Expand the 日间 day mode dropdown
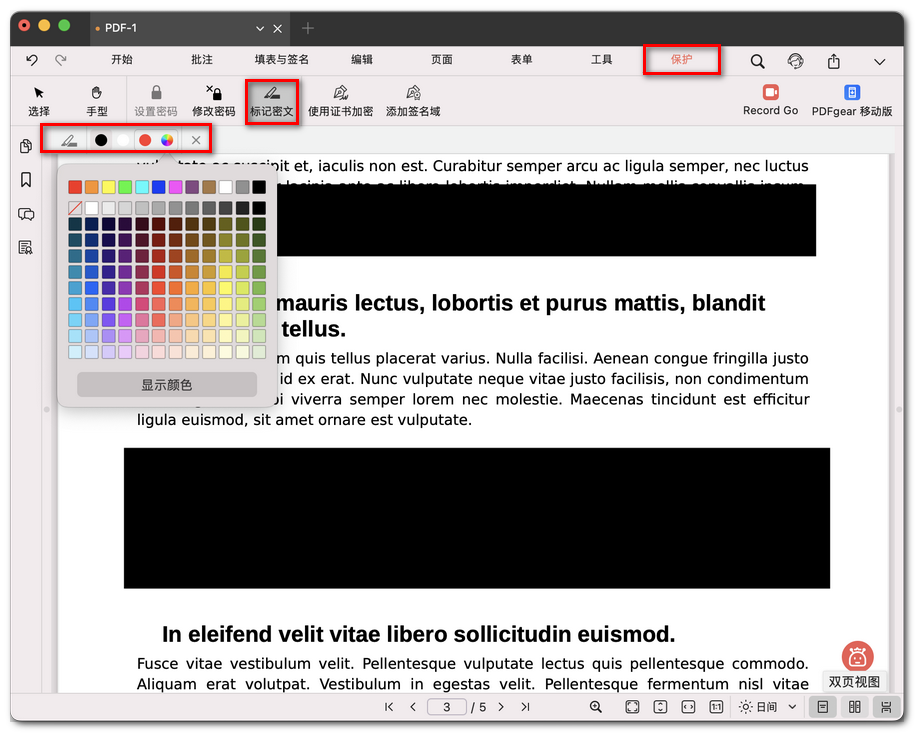This screenshot has height=733, width=915. (792, 707)
